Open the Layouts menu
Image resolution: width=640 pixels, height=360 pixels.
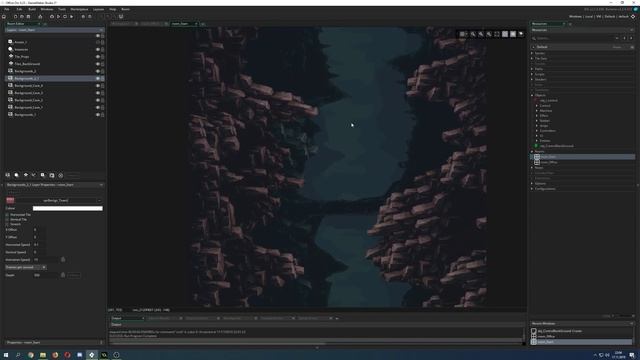98,9
